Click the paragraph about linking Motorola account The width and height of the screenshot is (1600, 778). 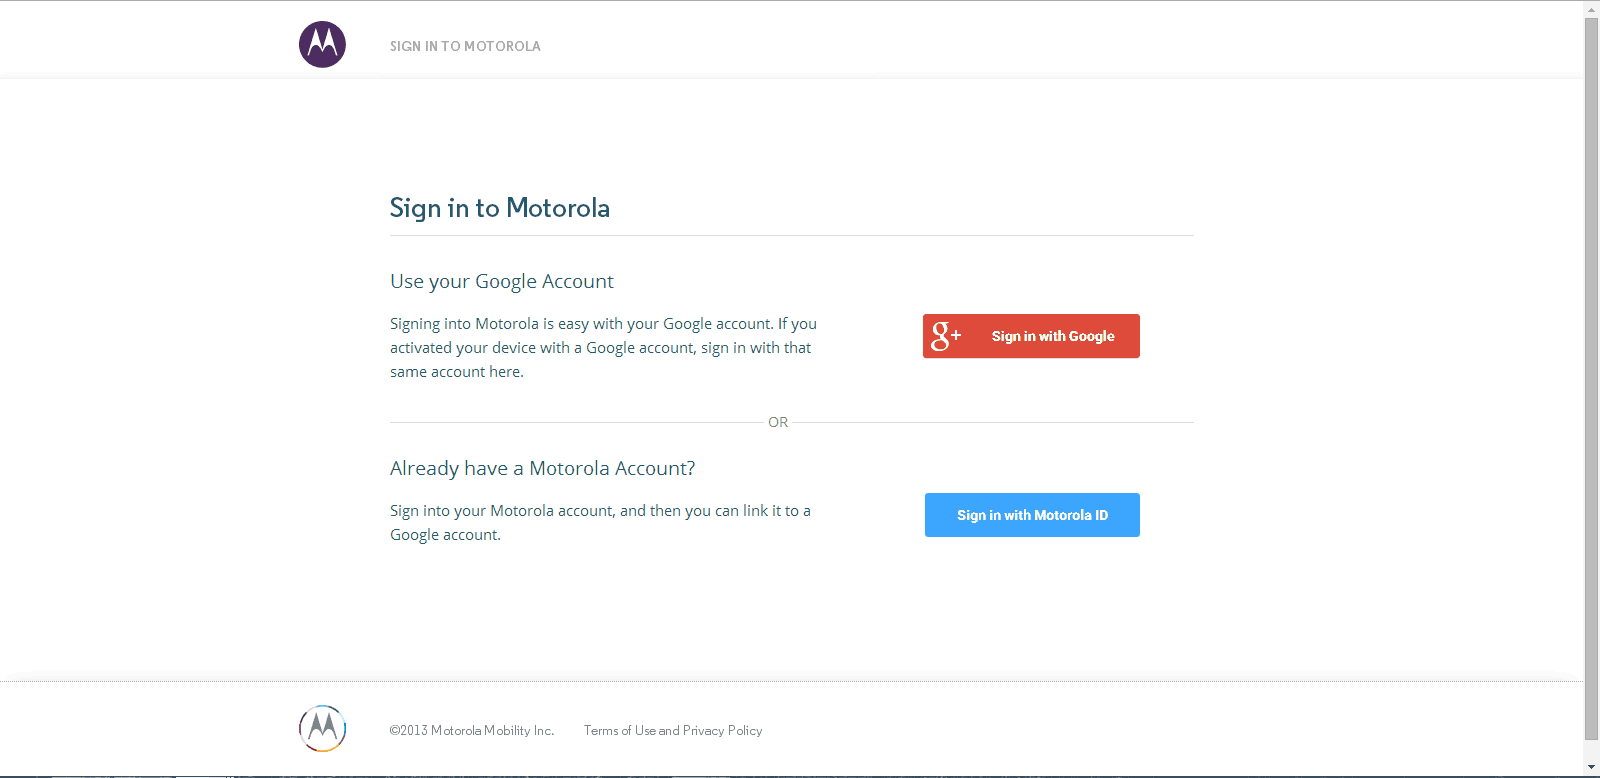[600, 523]
